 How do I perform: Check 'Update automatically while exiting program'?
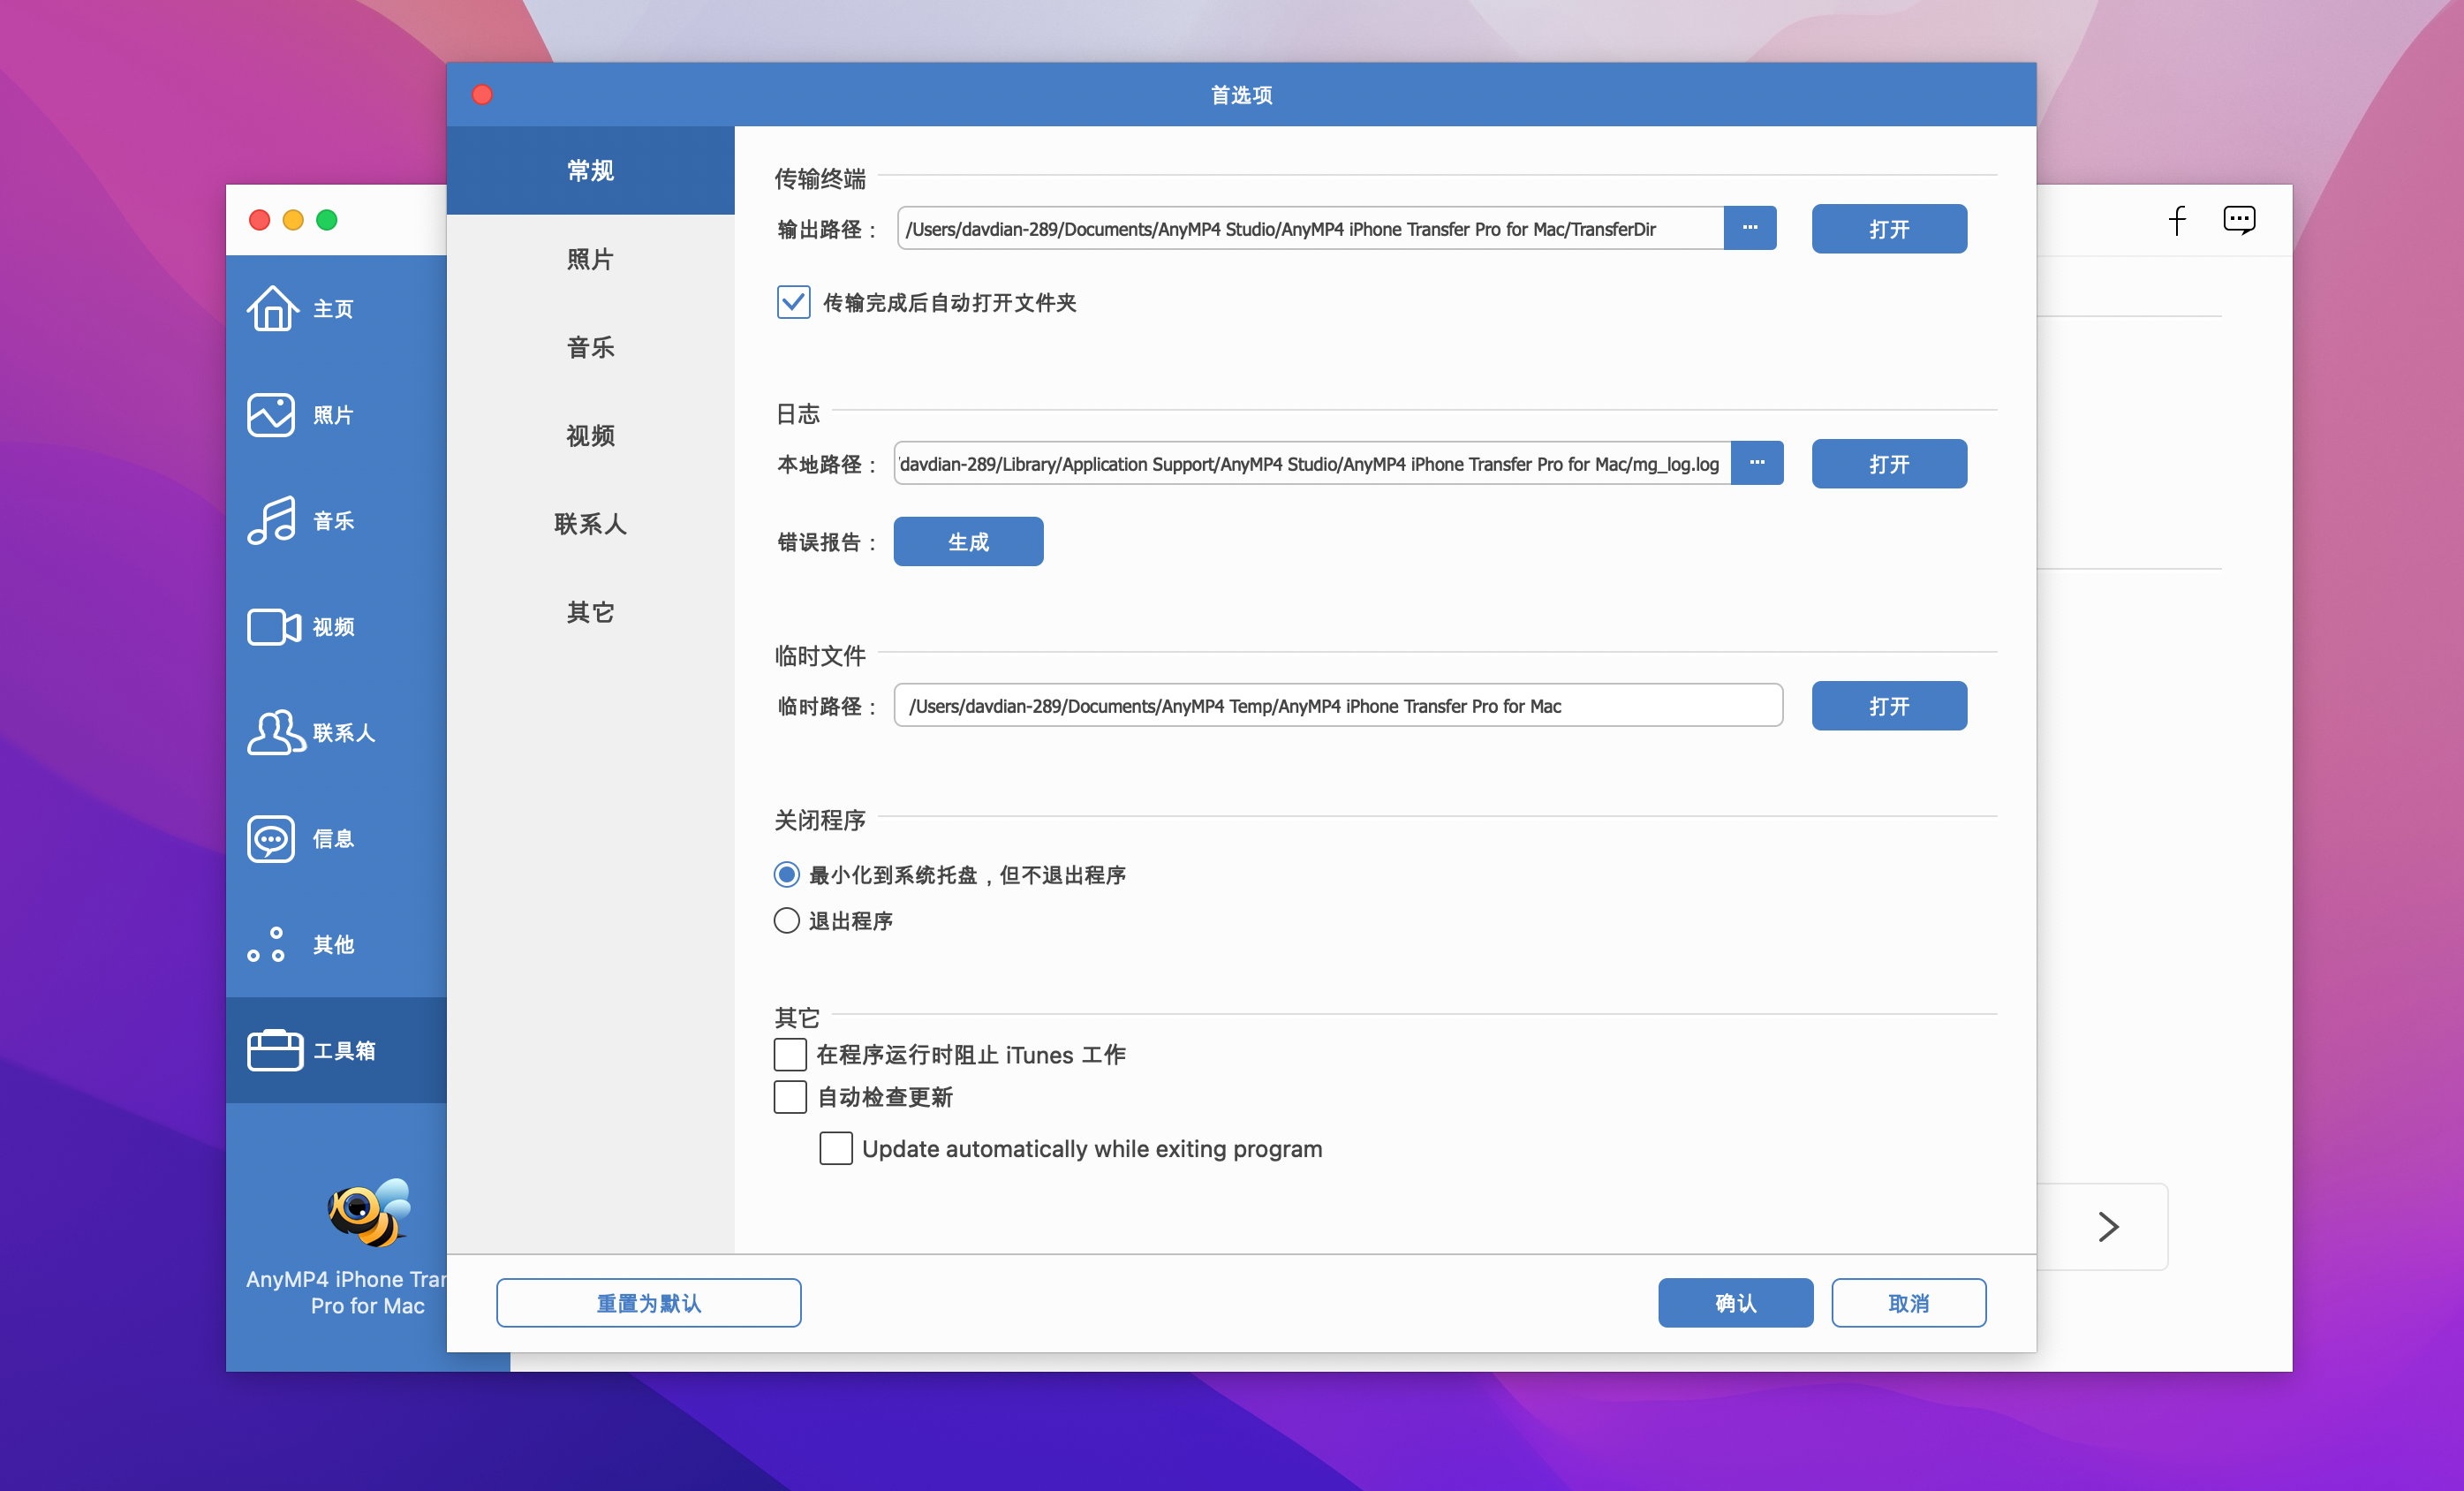click(x=836, y=1148)
